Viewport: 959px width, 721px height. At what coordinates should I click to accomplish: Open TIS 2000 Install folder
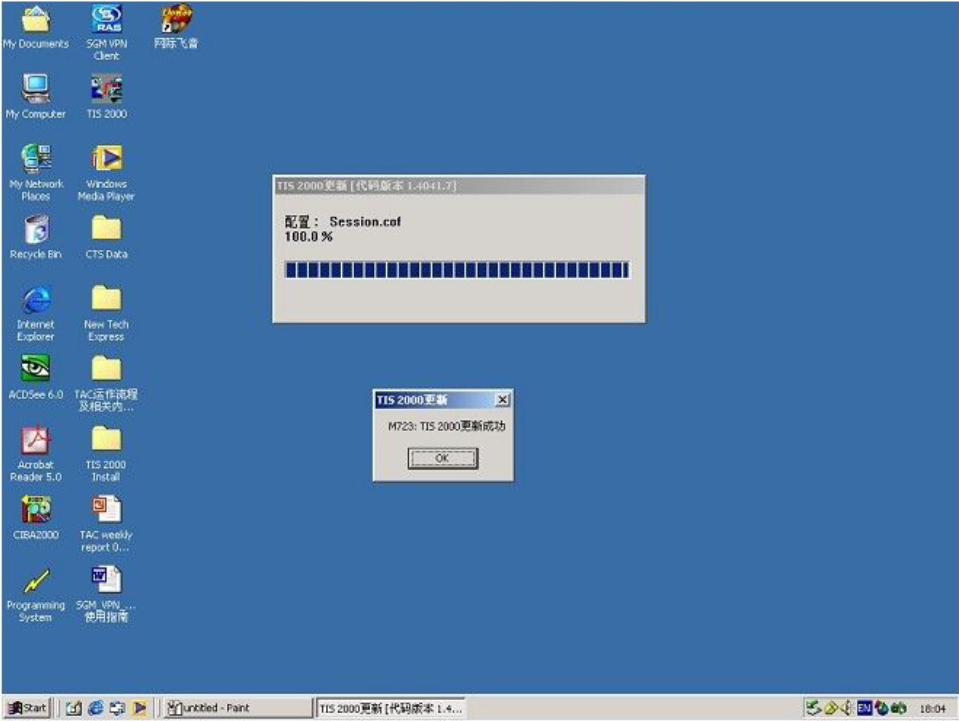pyautogui.click(x=106, y=454)
